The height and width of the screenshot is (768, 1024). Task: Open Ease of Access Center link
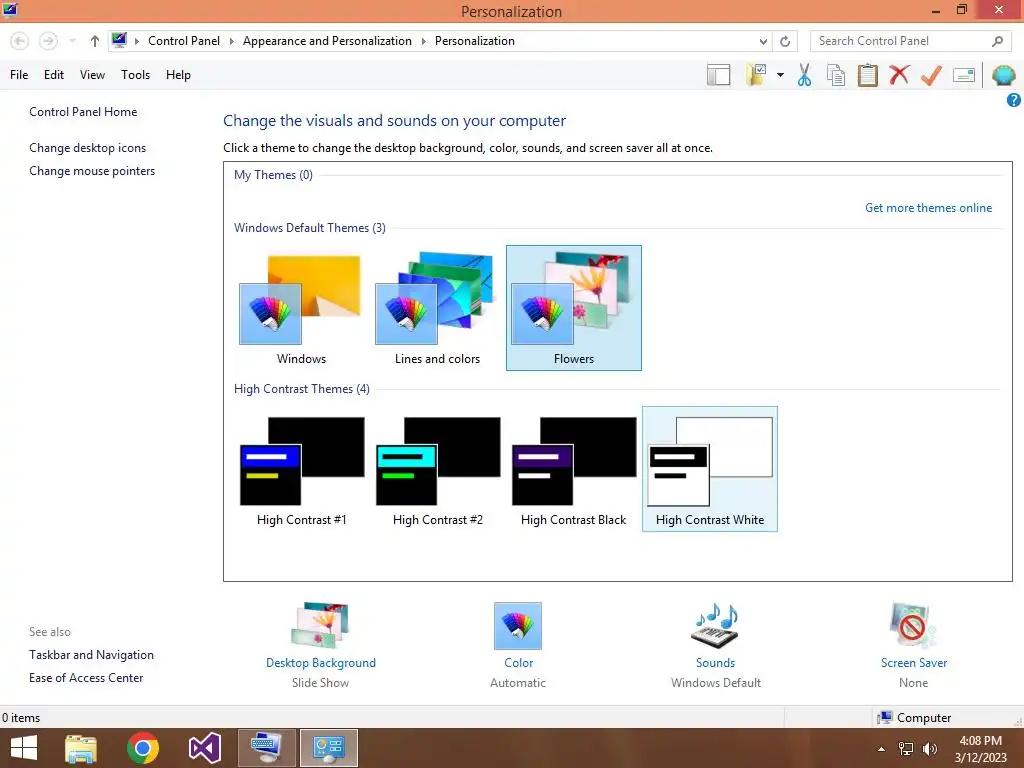(x=86, y=678)
